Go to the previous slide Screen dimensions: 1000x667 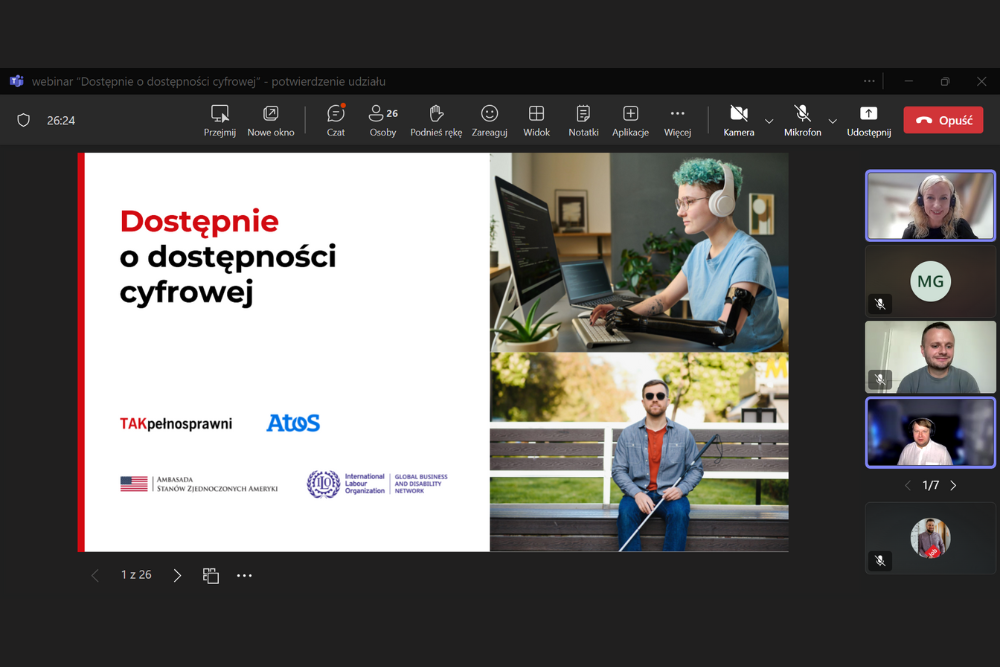click(95, 575)
